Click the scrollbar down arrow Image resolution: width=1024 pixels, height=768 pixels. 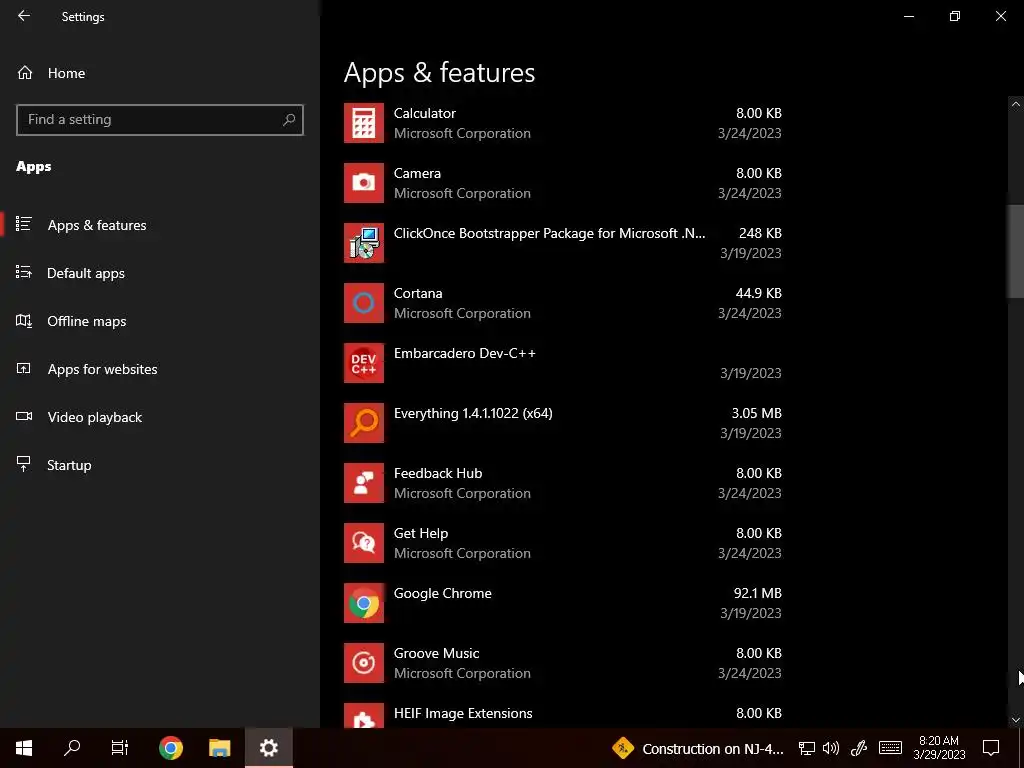[1016, 720]
